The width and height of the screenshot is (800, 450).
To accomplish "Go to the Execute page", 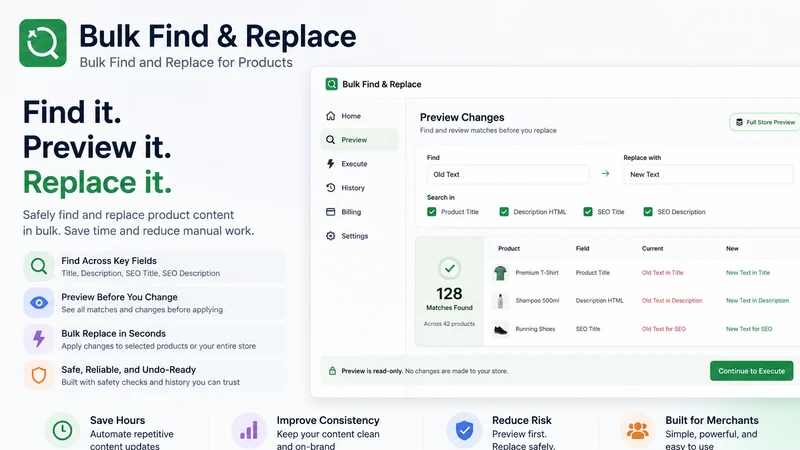I will 359,164.
